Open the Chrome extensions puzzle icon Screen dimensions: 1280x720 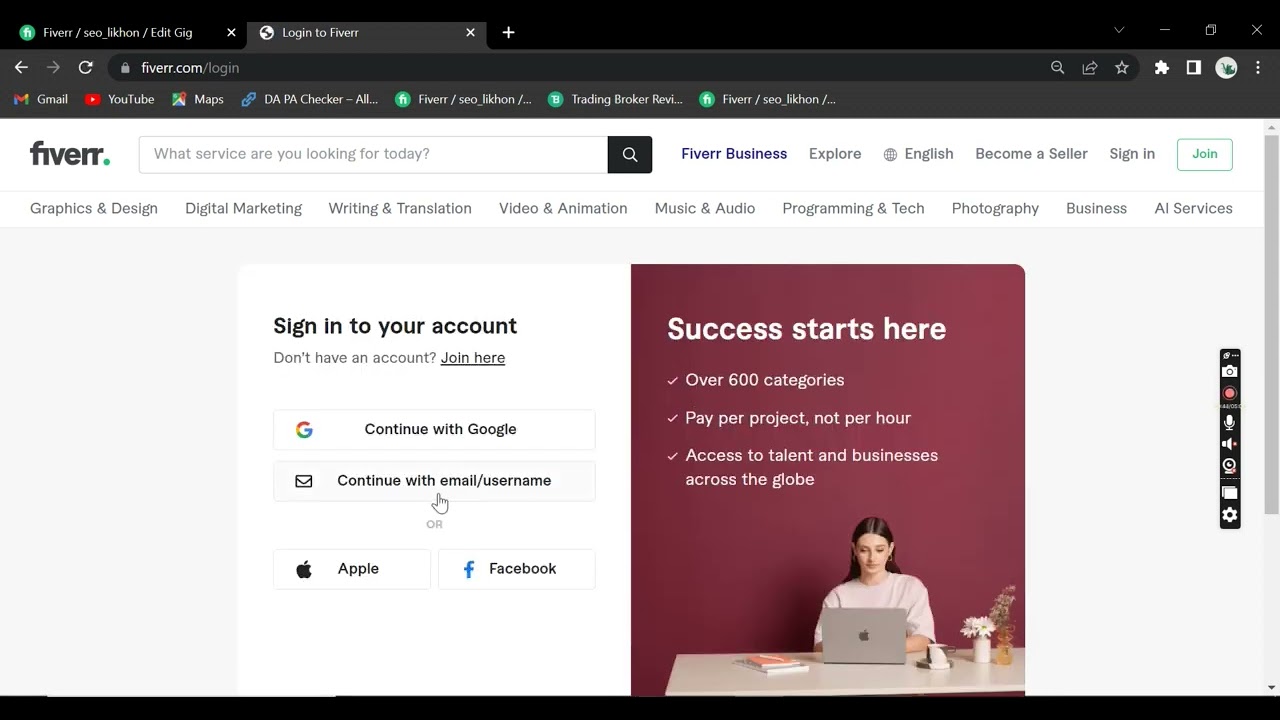pyautogui.click(x=1161, y=67)
